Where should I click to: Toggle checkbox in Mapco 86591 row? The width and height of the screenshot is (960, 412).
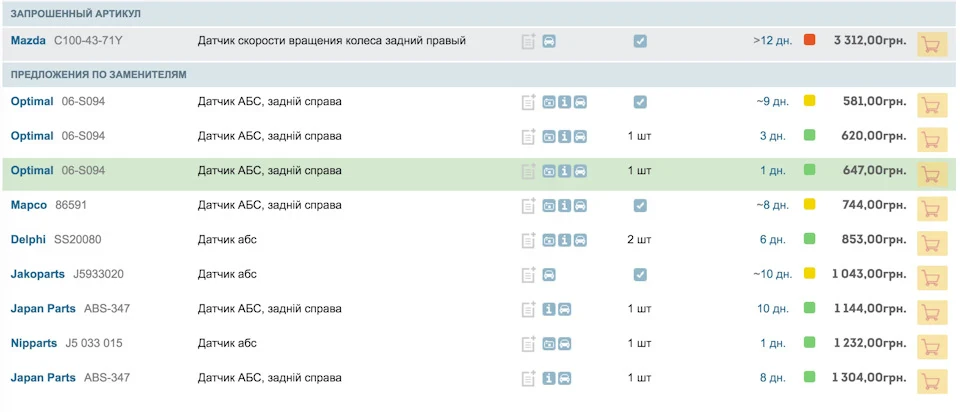pos(640,206)
